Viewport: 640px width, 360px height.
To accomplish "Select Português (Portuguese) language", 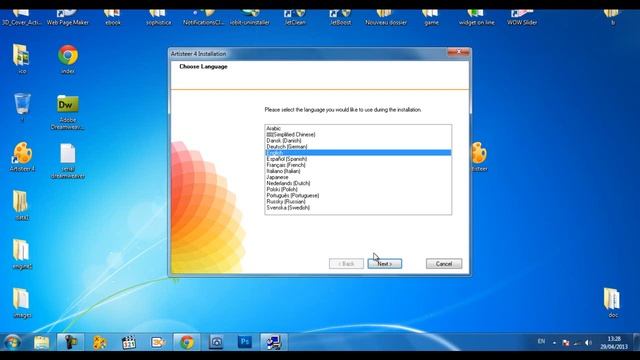I will pyautogui.click(x=358, y=196).
